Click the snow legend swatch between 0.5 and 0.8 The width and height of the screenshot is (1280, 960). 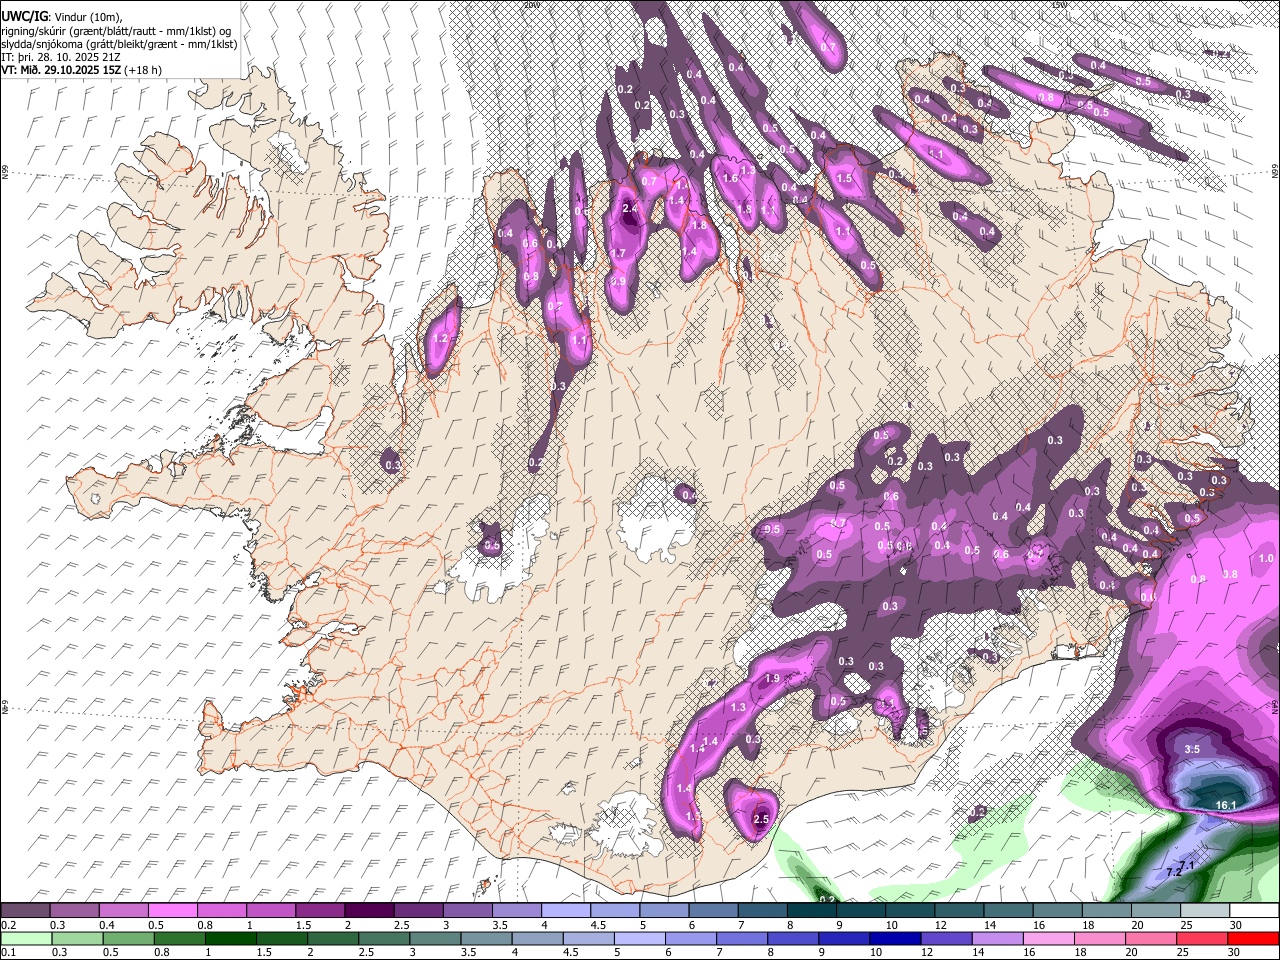pyautogui.click(x=173, y=910)
